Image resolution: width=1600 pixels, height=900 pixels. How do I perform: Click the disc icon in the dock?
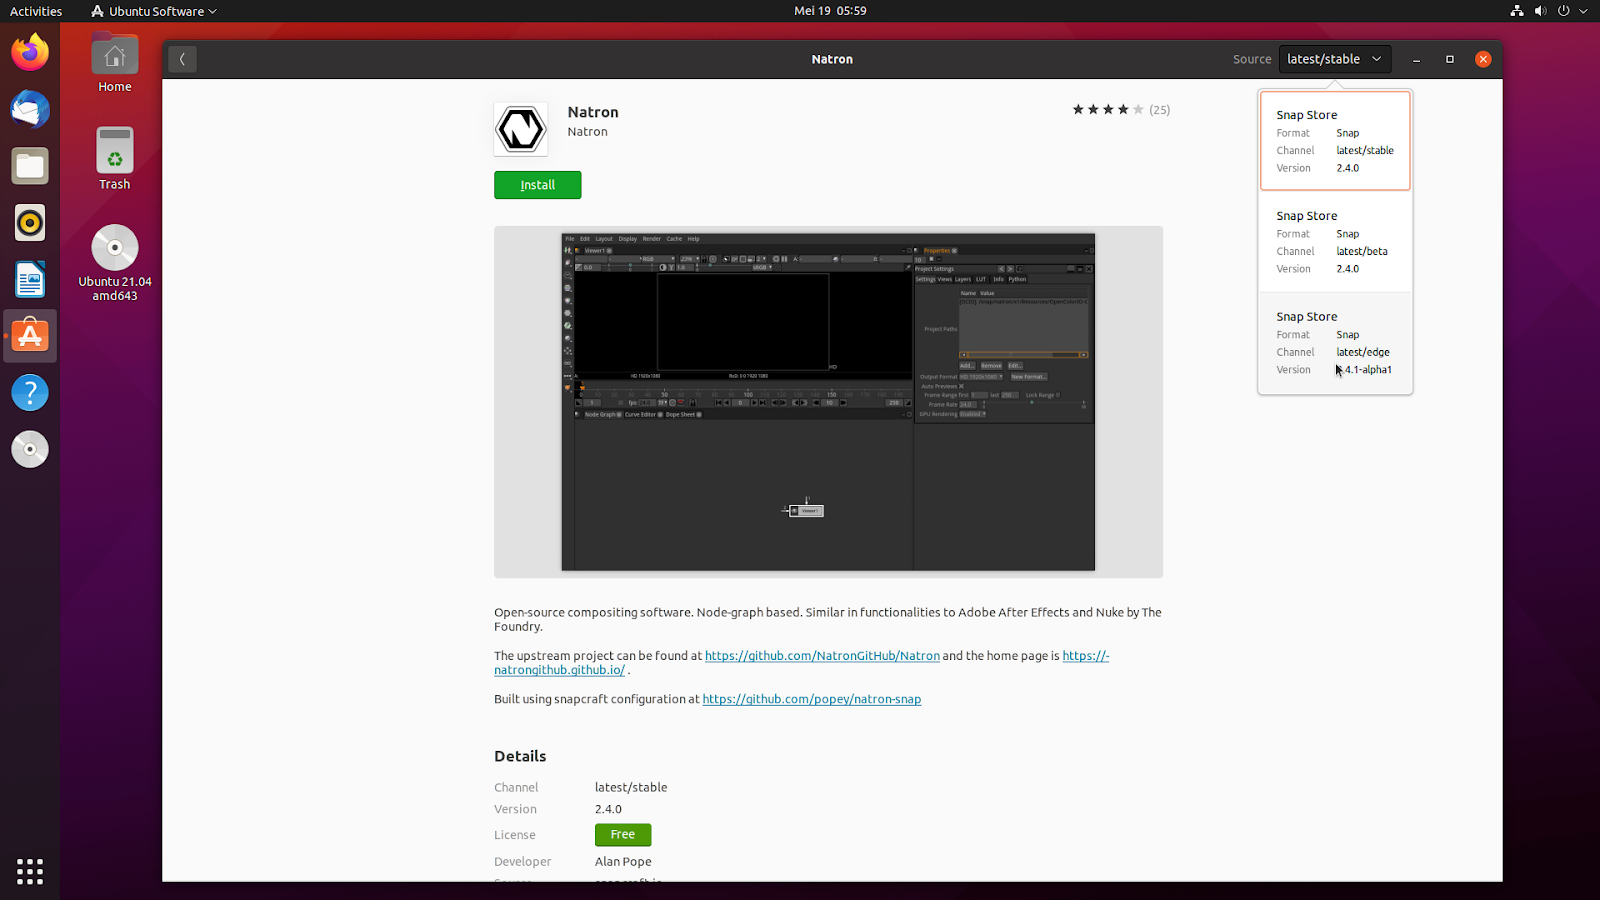pos(30,449)
